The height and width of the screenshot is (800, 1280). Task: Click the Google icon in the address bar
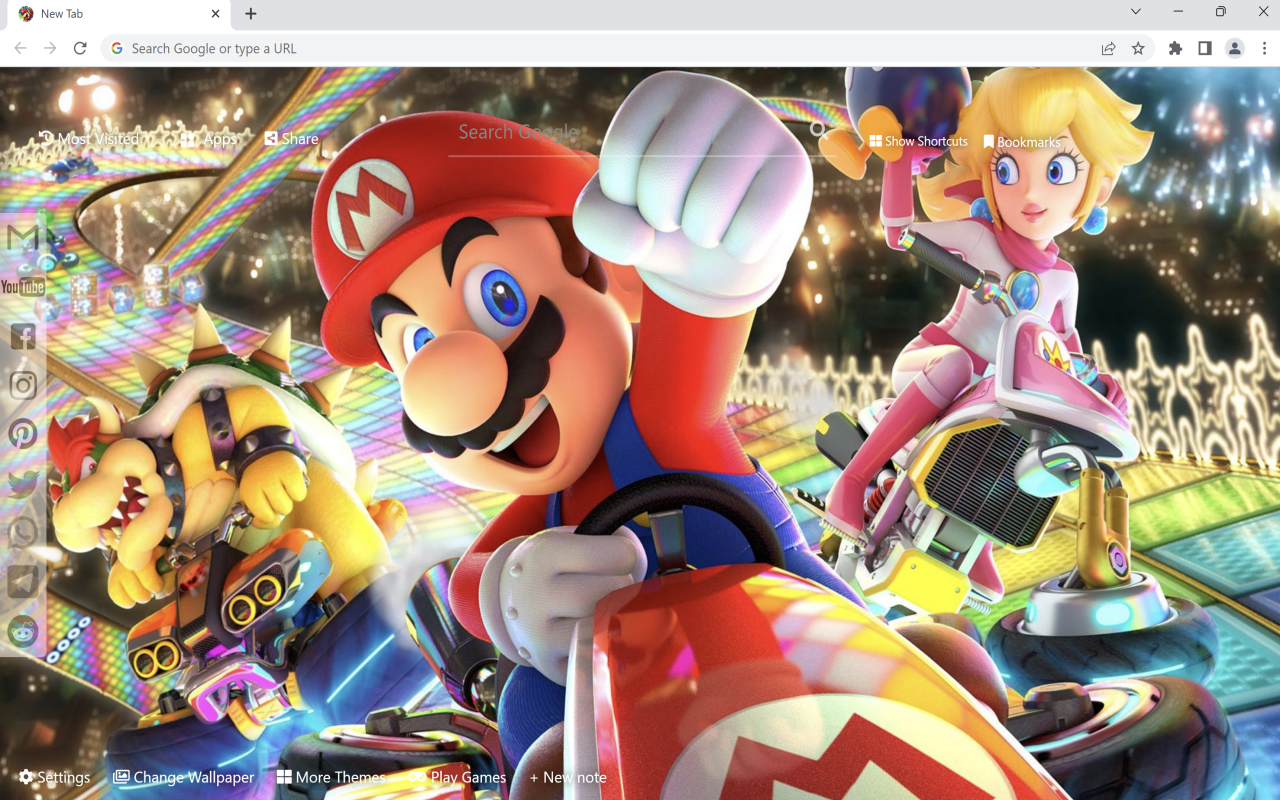117,48
